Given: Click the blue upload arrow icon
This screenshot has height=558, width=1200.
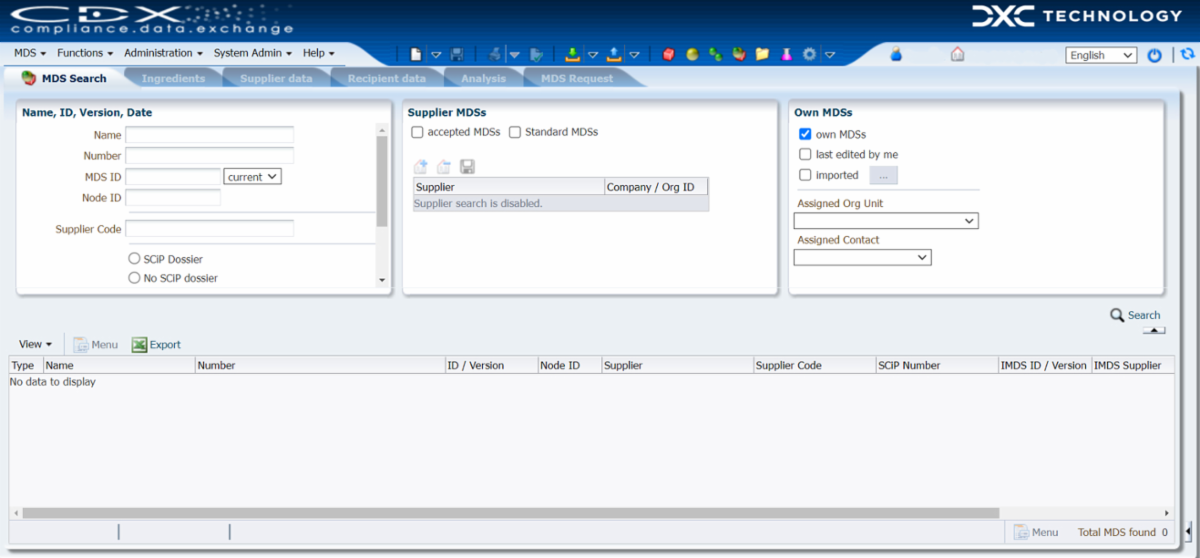Looking at the screenshot, I should 614,54.
